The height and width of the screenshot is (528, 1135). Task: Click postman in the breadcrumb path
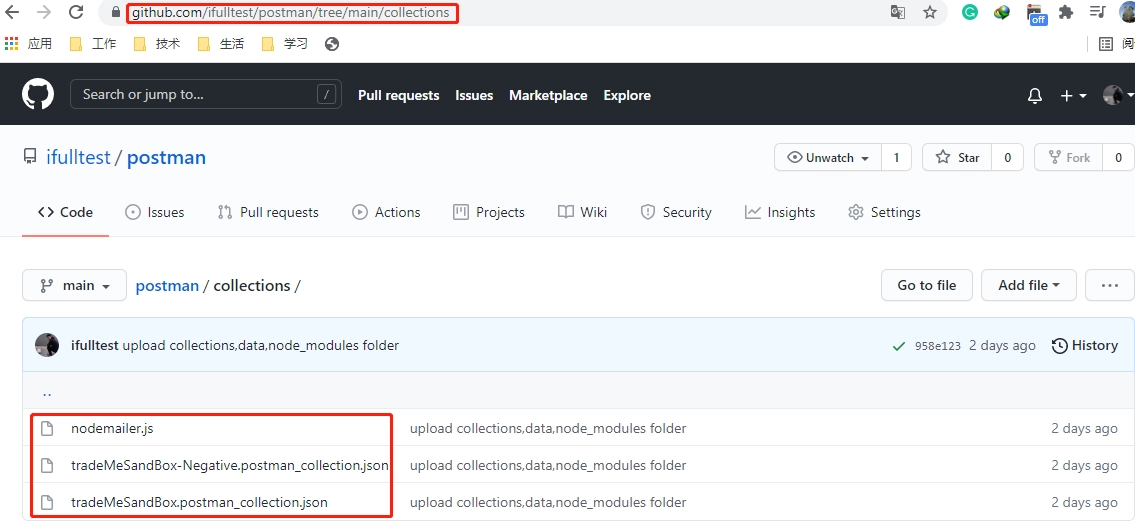click(167, 285)
